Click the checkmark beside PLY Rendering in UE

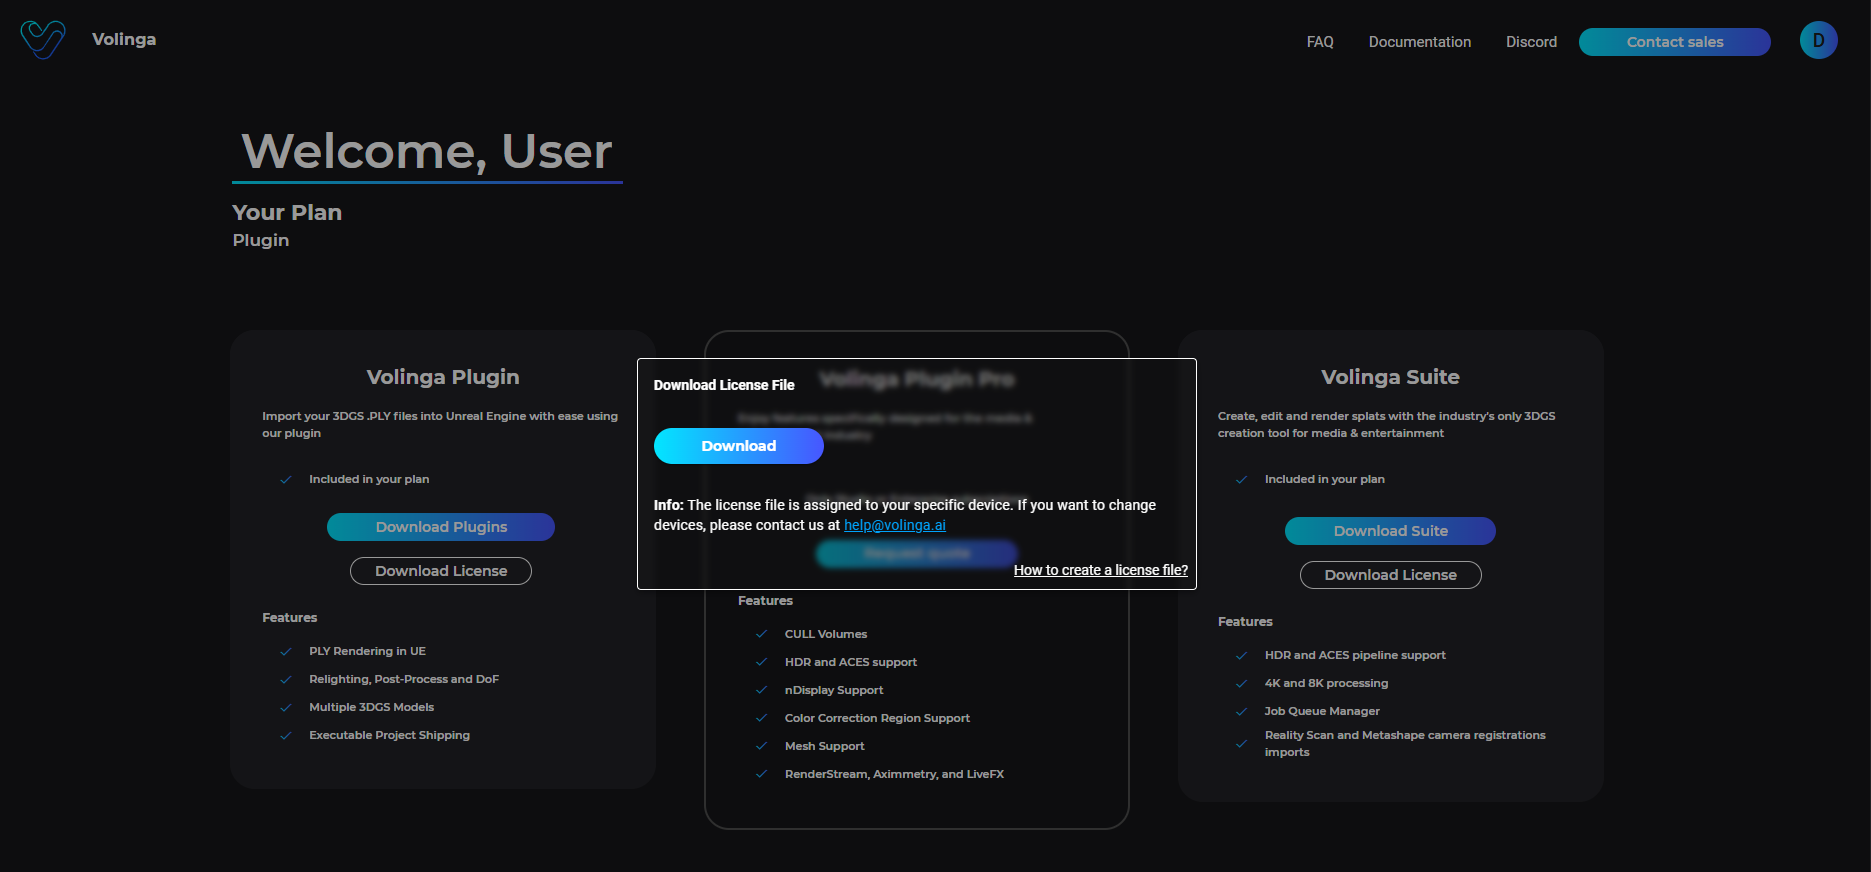coord(286,652)
